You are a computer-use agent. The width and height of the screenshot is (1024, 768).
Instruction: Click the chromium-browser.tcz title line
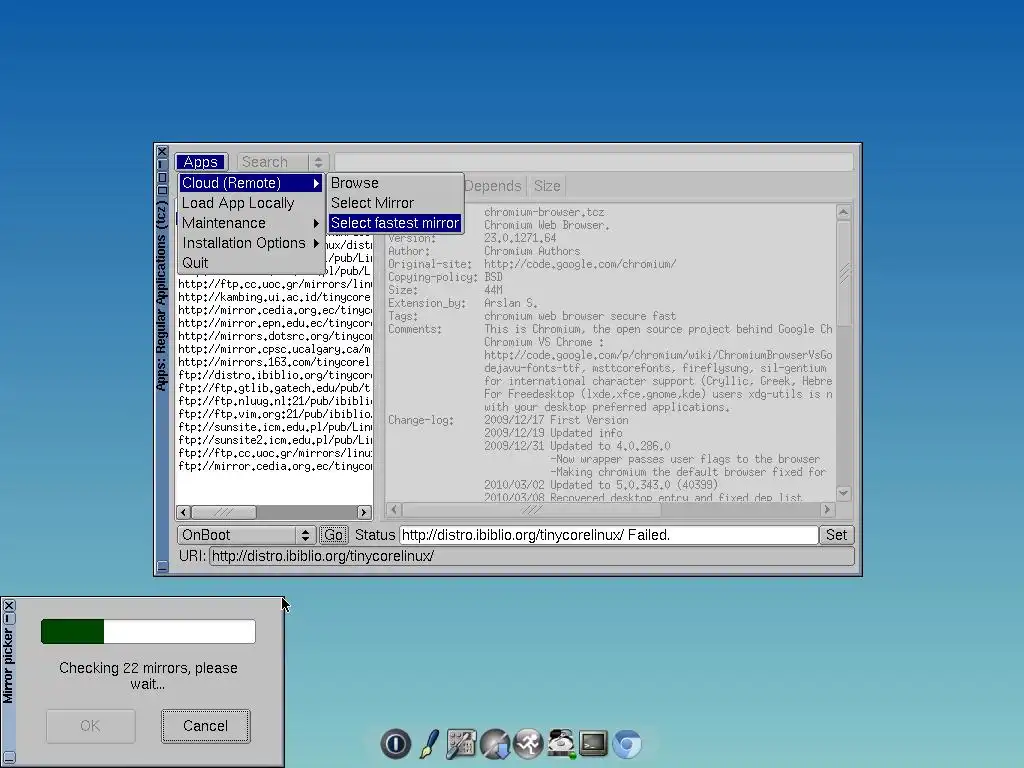pyautogui.click(x=544, y=212)
